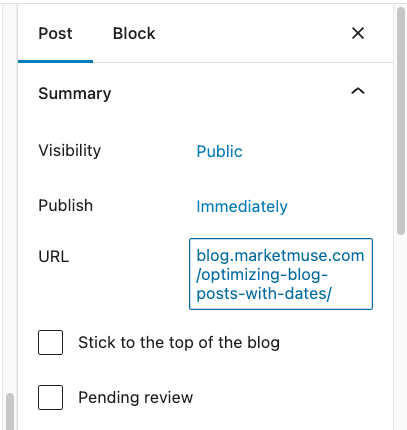Click the 'posts-with-dates/' slug text

tap(264, 294)
